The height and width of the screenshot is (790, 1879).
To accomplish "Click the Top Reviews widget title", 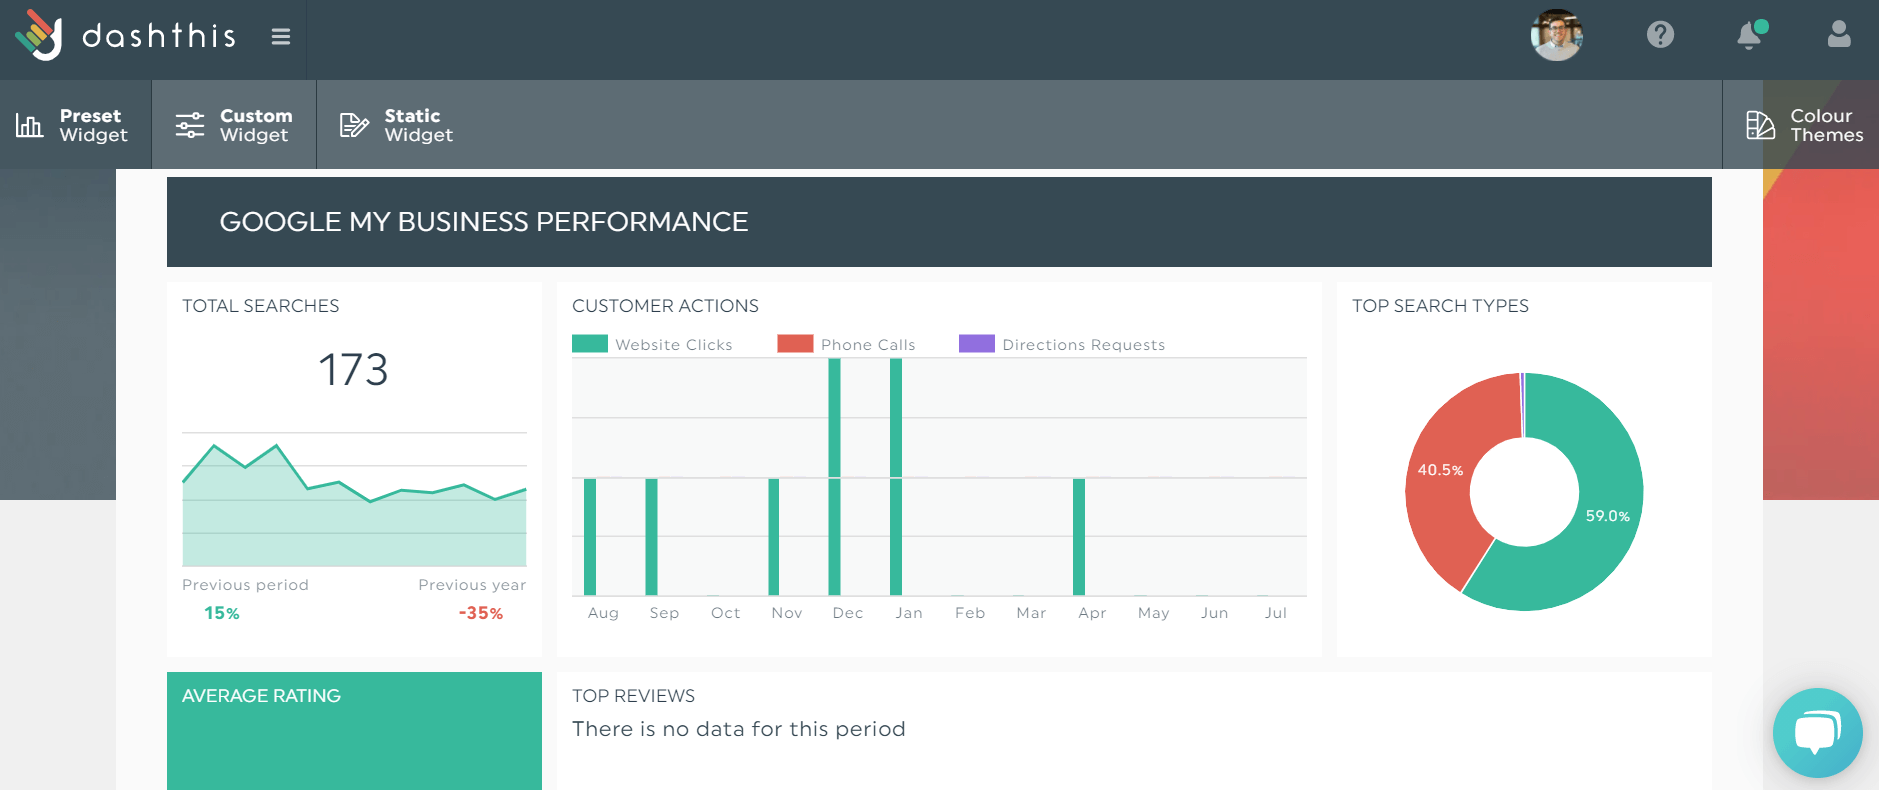I will tap(633, 696).
